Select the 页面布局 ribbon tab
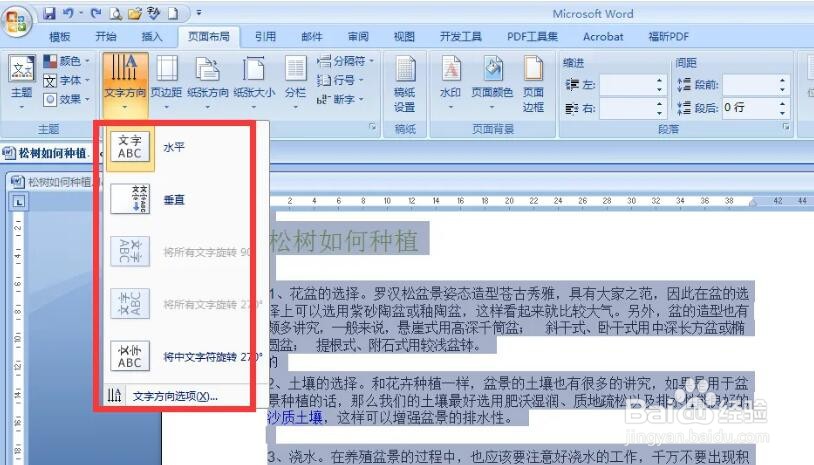Screen dimensions: 814x465 point(209,36)
